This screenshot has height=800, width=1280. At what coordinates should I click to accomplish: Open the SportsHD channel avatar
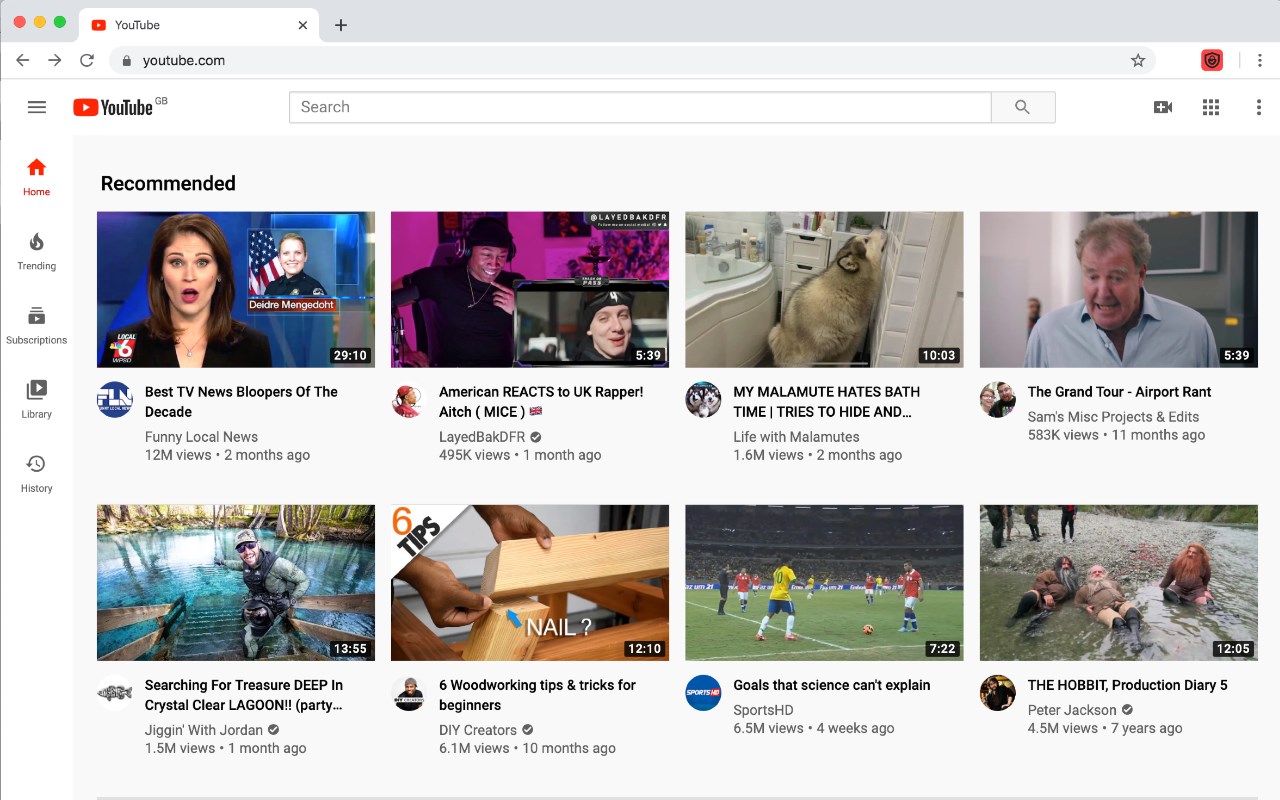[x=703, y=693]
